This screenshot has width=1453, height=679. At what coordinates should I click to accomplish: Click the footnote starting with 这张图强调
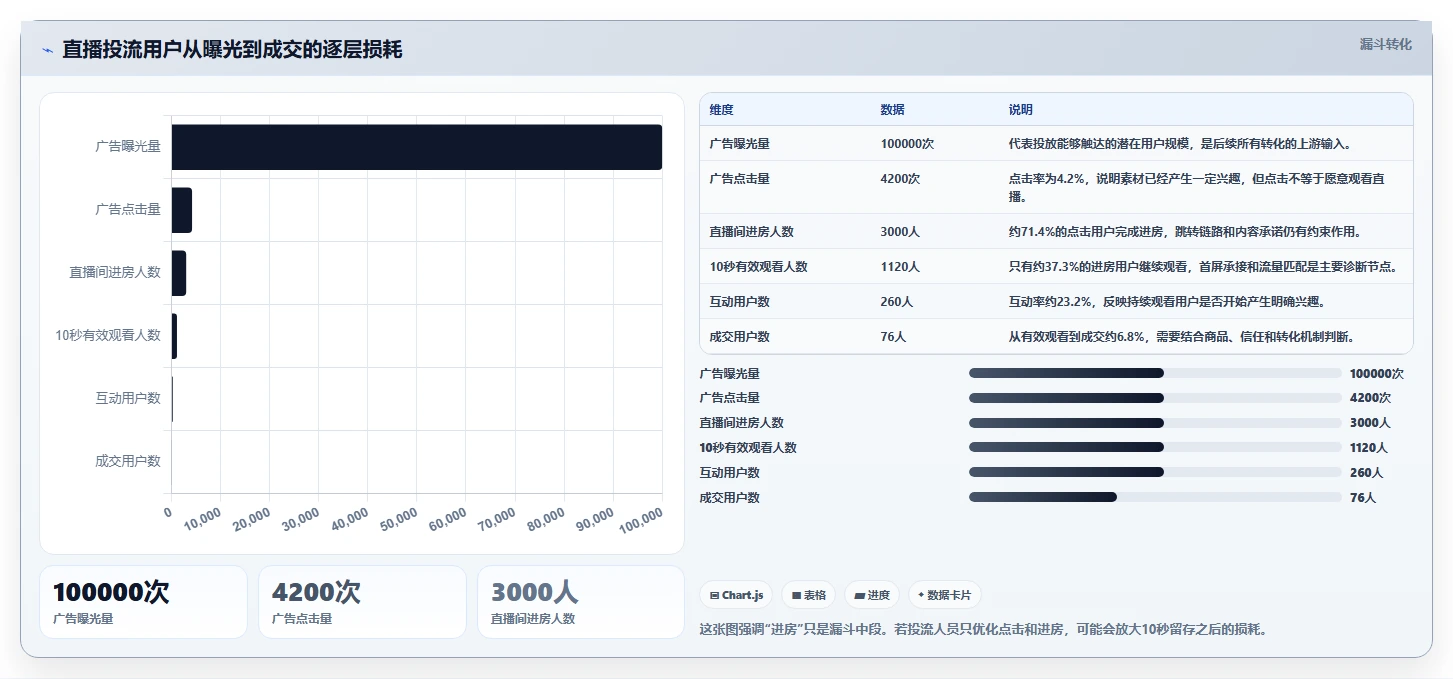pyautogui.click(x=983, y=630)
